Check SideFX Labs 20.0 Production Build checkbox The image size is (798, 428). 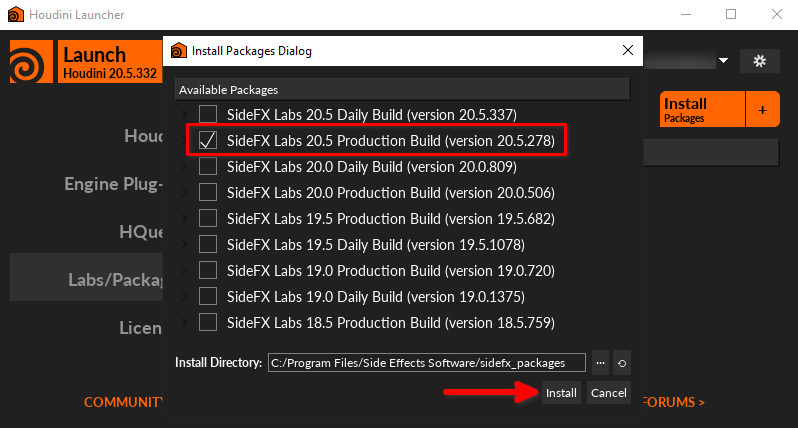208,192
